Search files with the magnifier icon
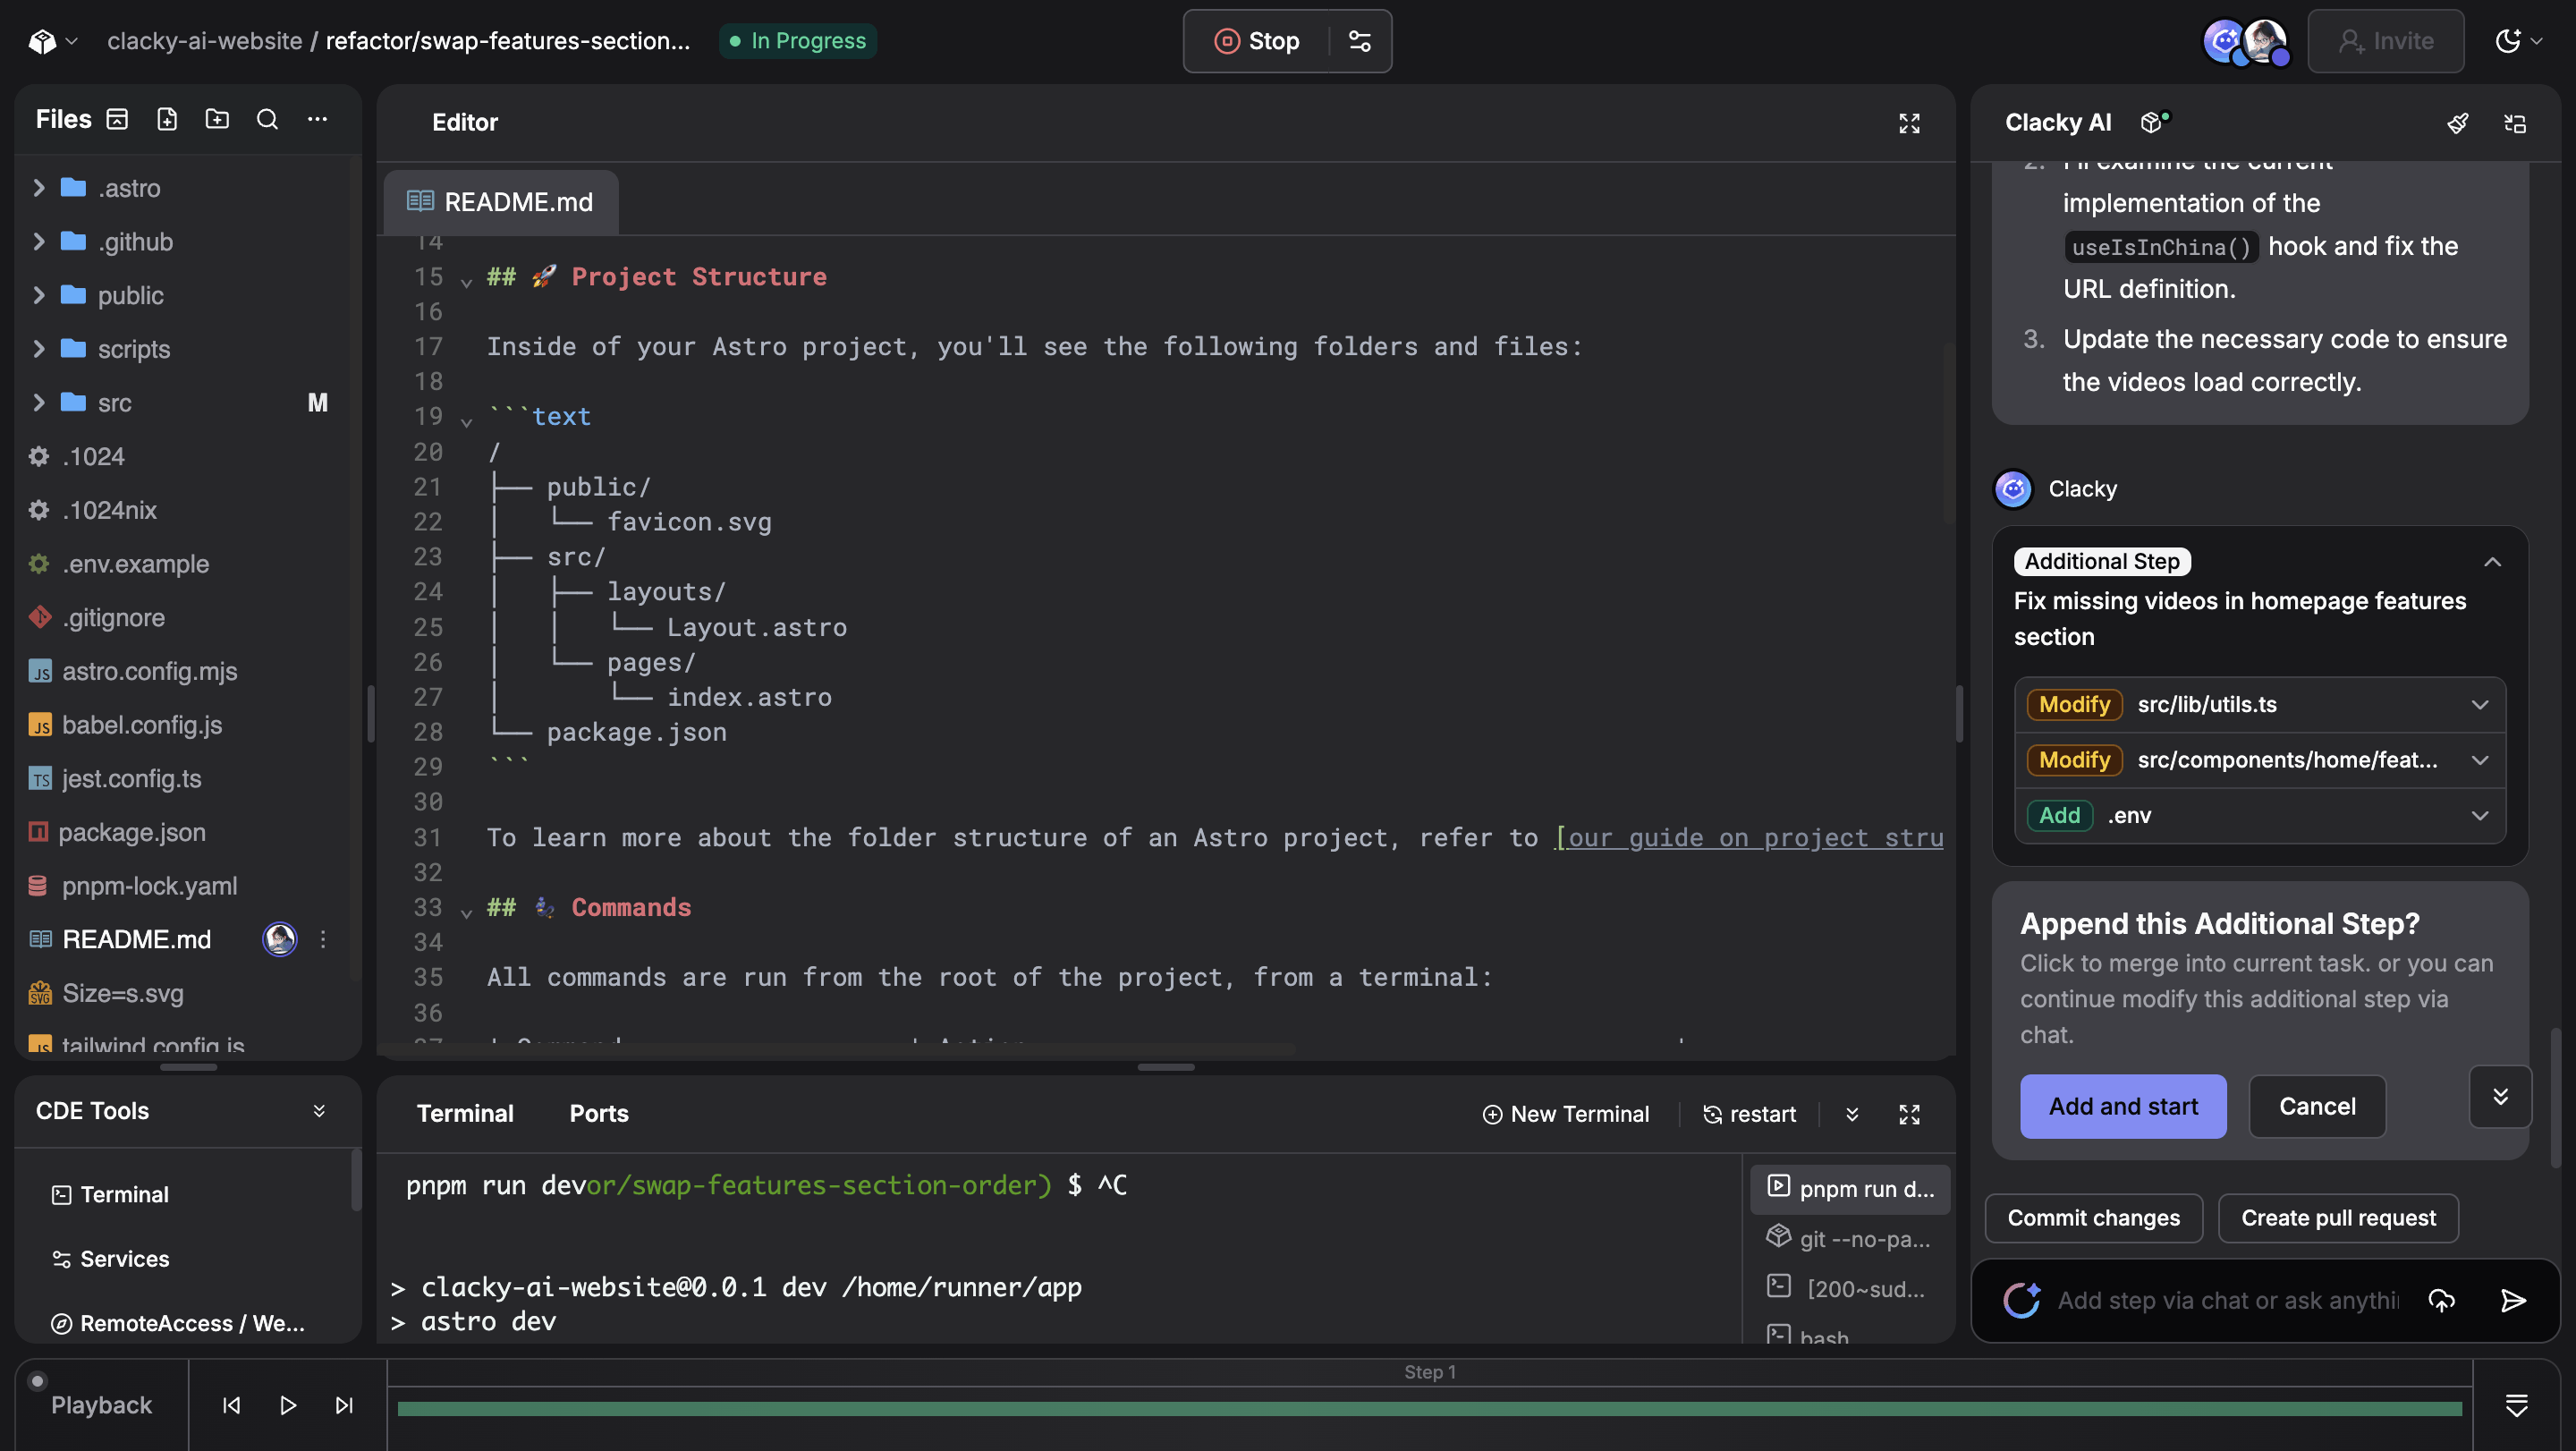2576x1451 pixels. [x=267, y=119]
